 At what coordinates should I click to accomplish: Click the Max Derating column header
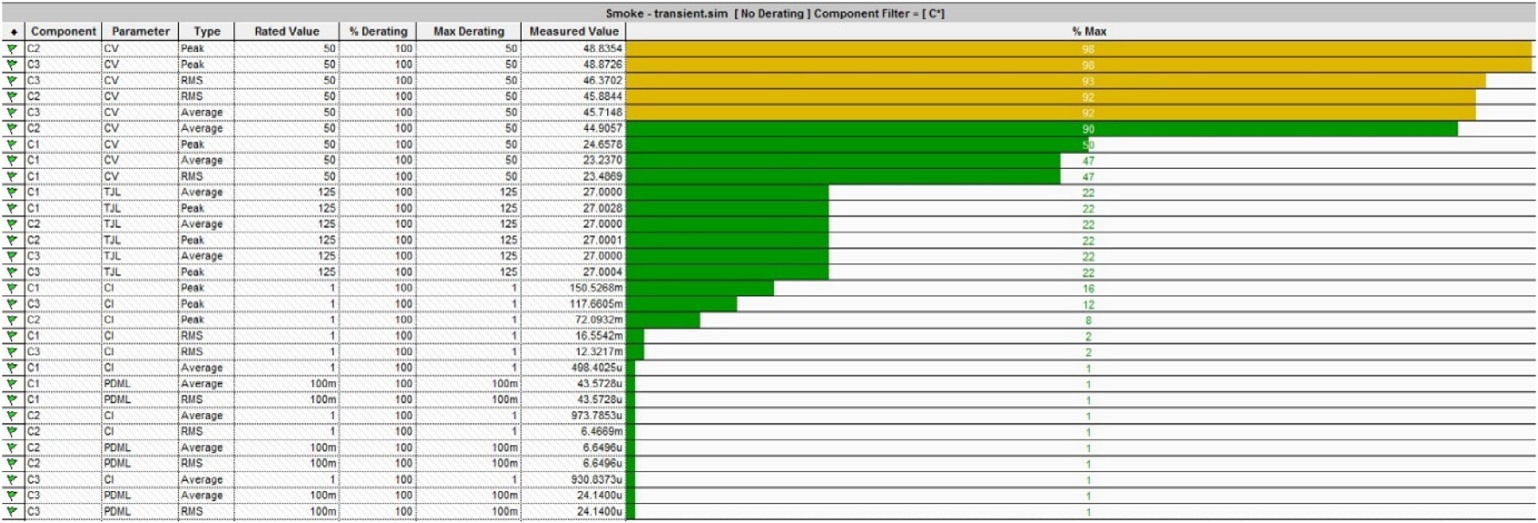click(468, 32)
